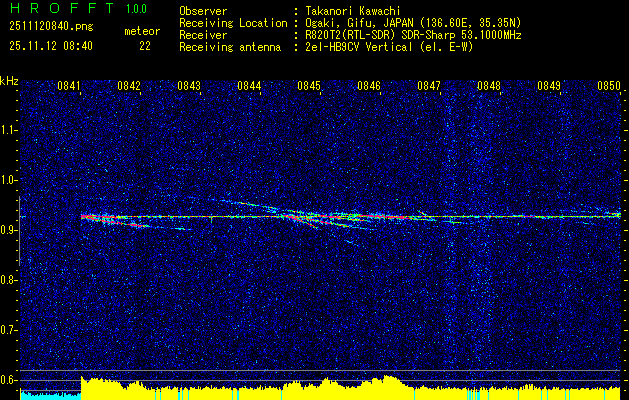
Task: Select filename 2511120840.png
Action: [51, 27]
